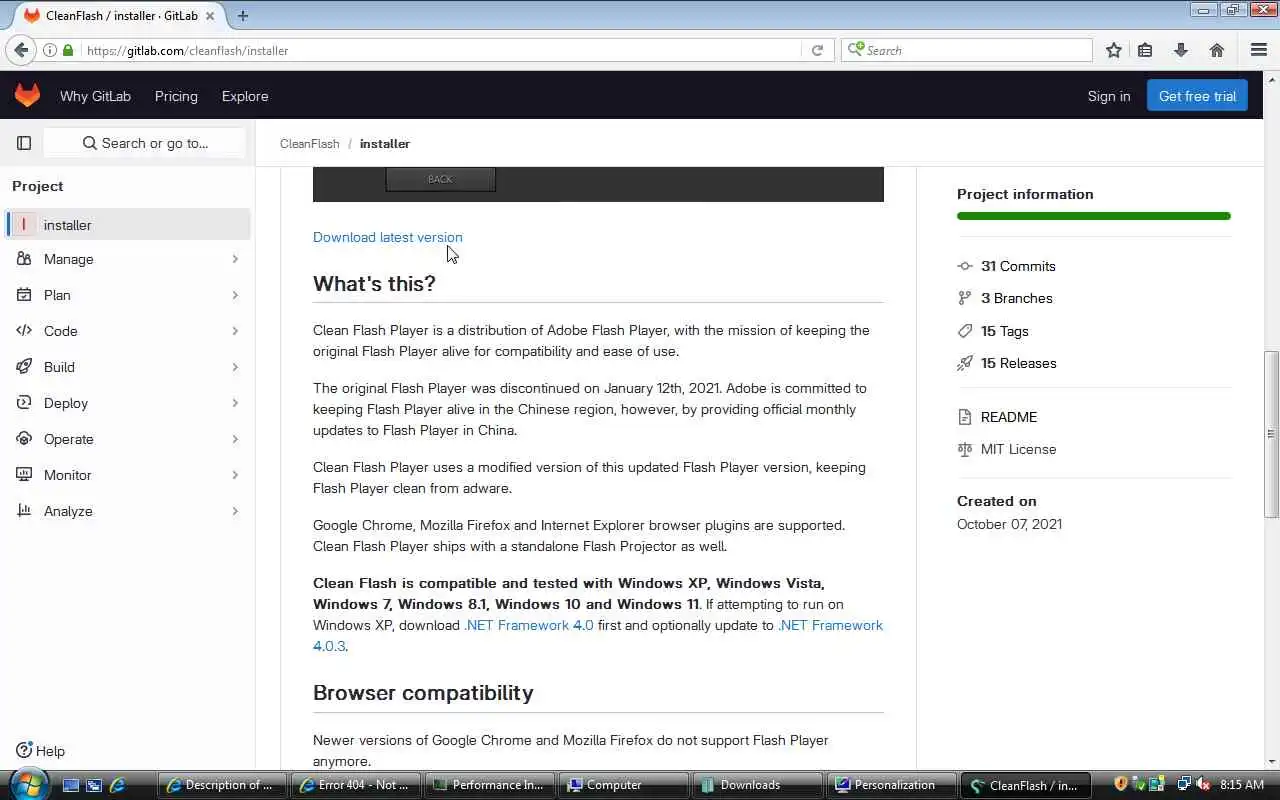Screen dimensions: 1280x800
Task: Click the volume muted tray icon
Action: tap(1203, 785)
